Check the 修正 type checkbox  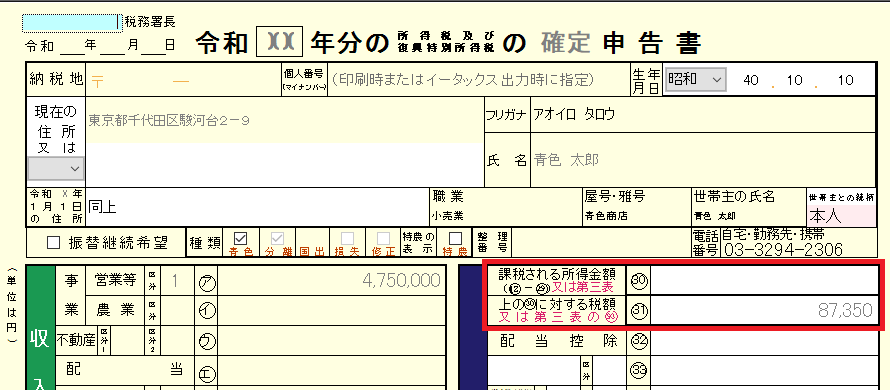(384, 238)
